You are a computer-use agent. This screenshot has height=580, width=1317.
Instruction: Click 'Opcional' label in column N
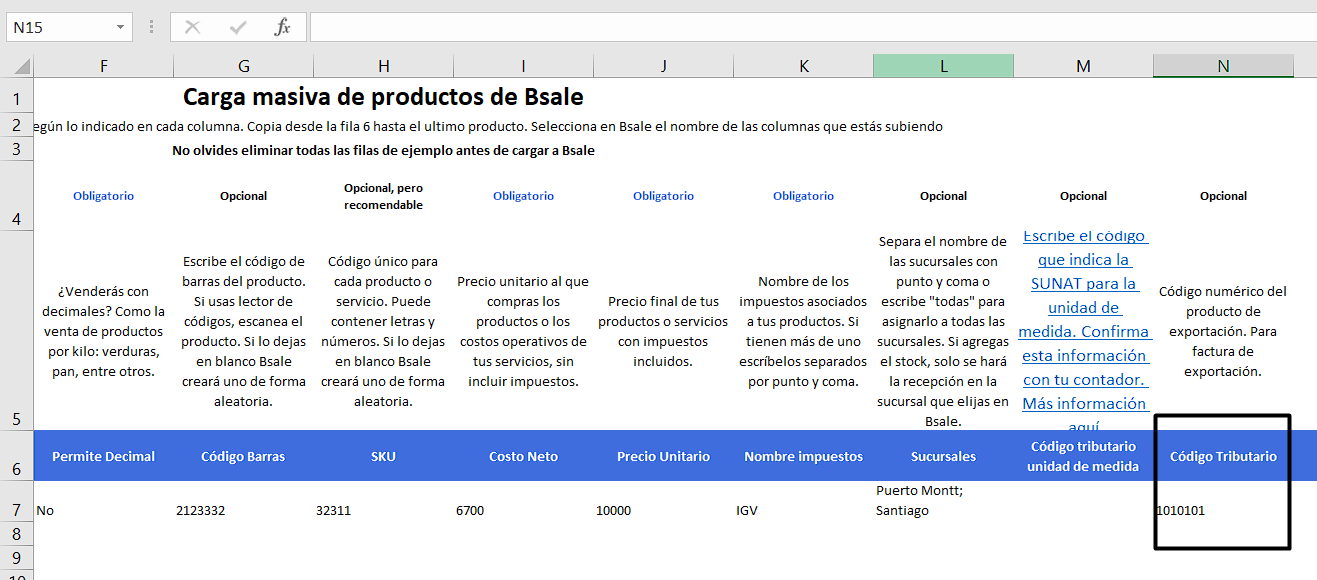tap(1223, 196)
